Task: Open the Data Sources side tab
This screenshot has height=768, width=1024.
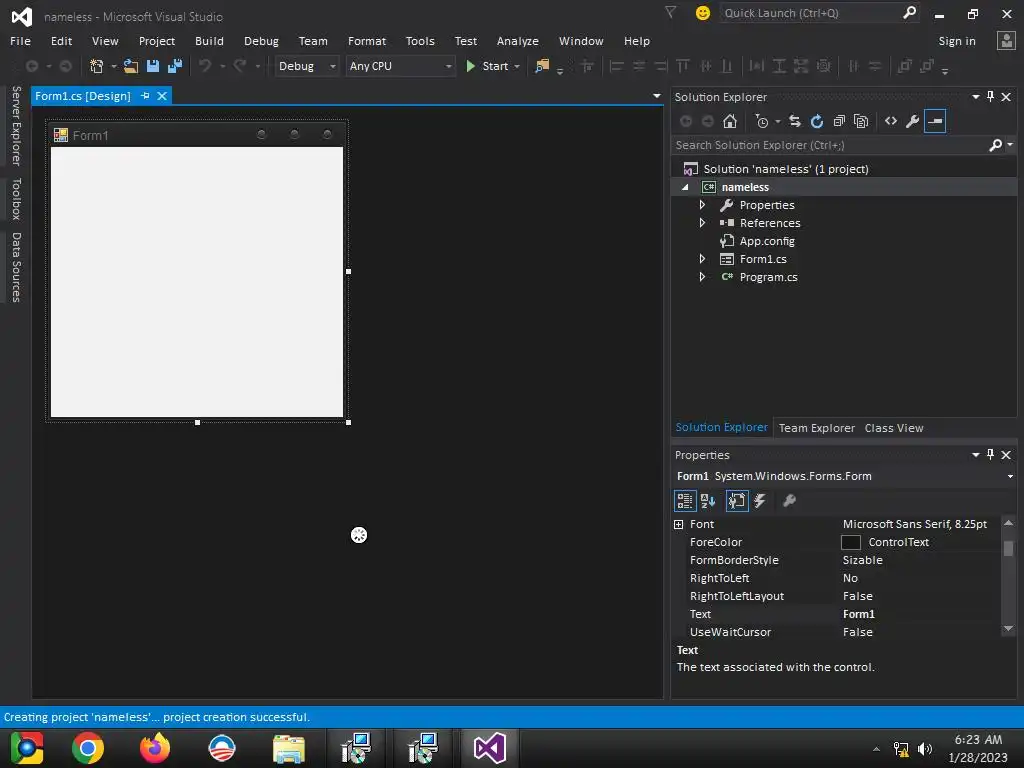Action: [x=16, y=267]
